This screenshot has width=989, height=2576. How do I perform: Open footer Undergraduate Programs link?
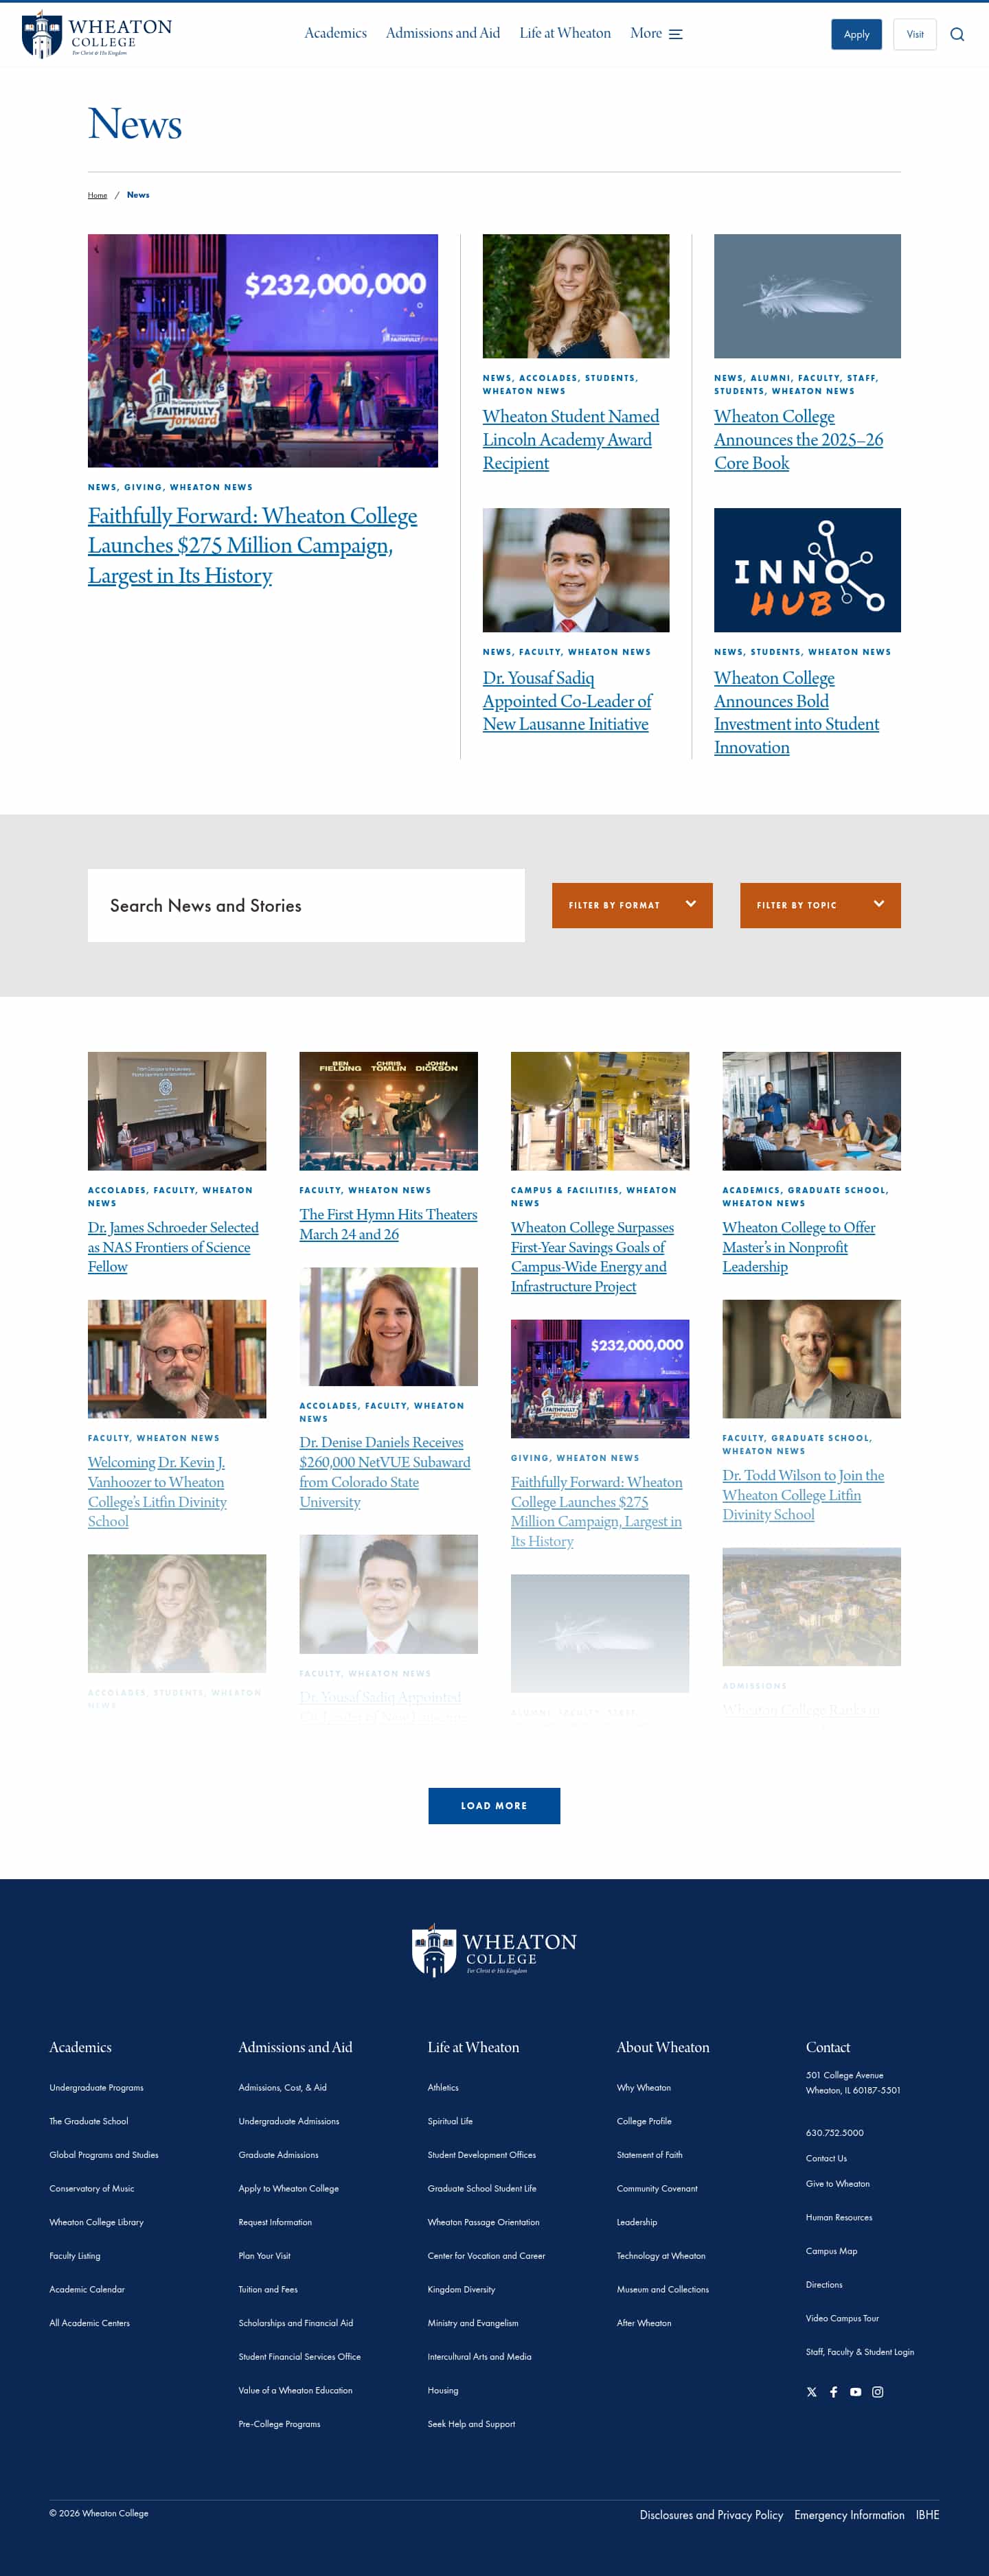point(96,2088)
